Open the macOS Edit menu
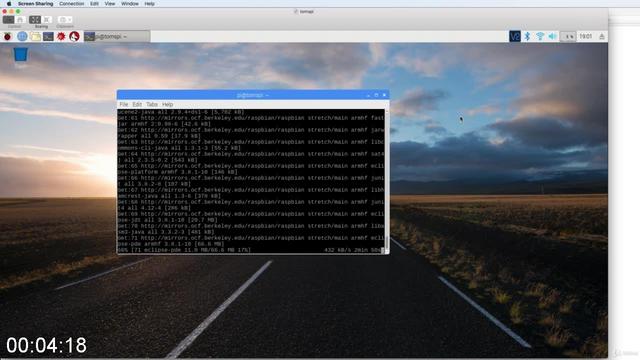Viewport: 640px width, 360px height. point(94,4)
